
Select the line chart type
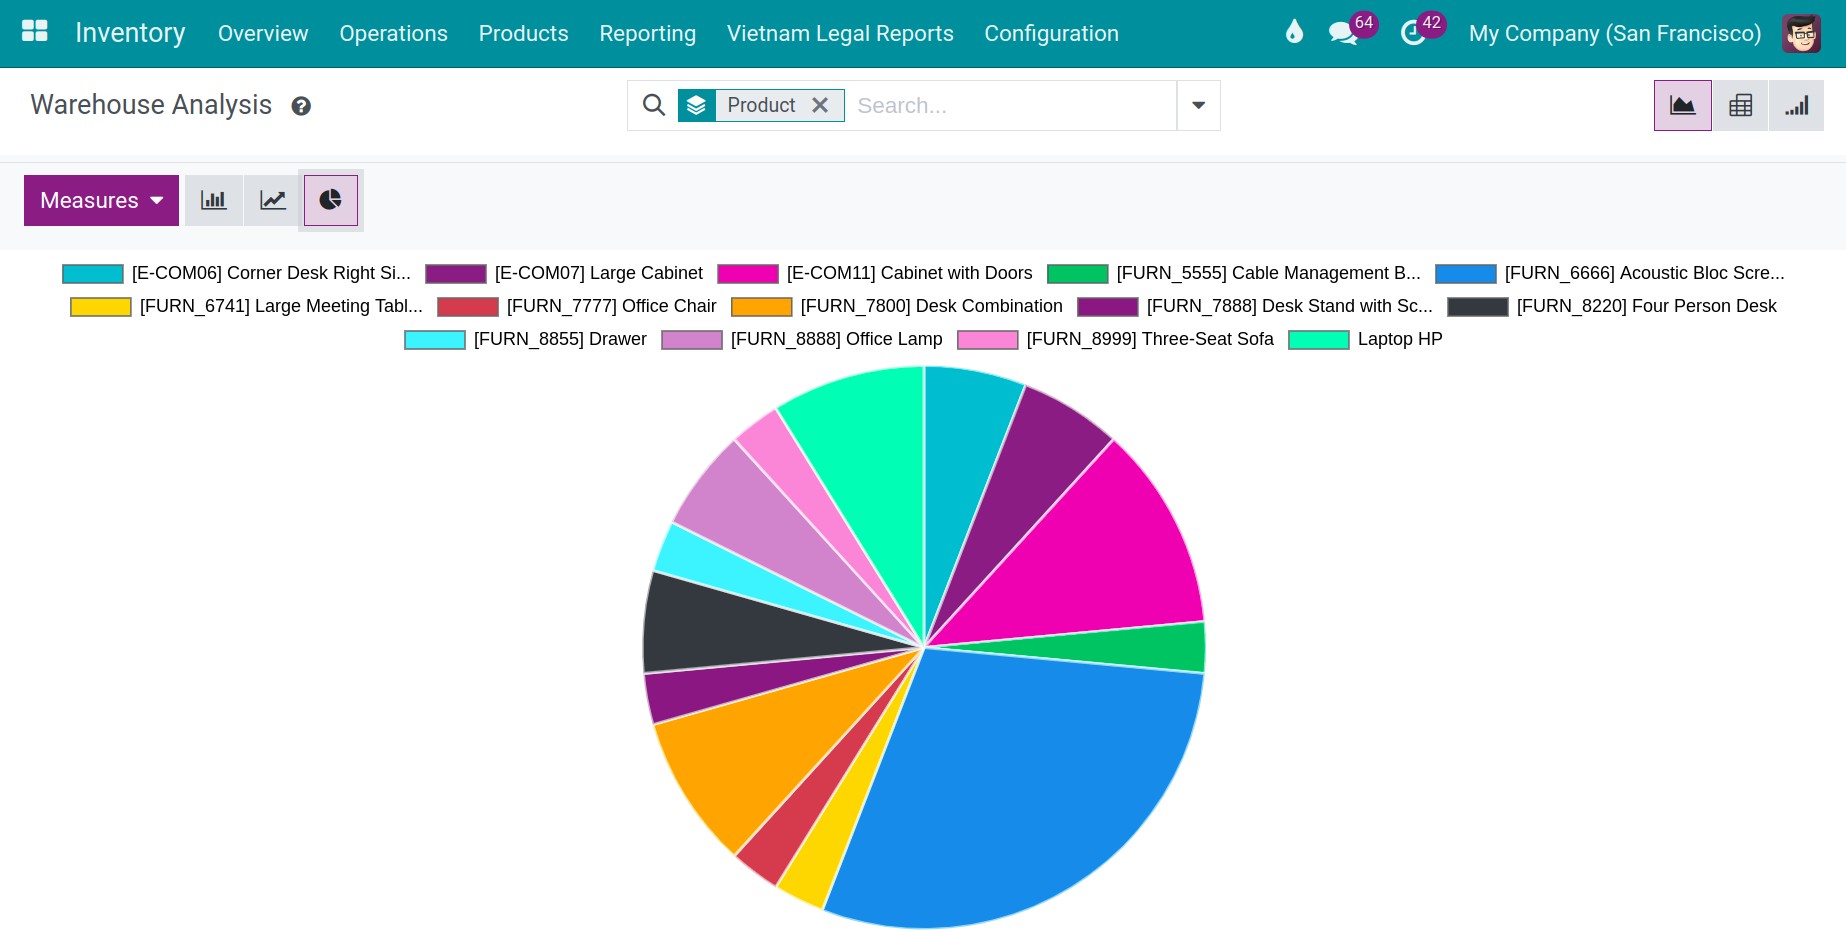click(271, 200)
